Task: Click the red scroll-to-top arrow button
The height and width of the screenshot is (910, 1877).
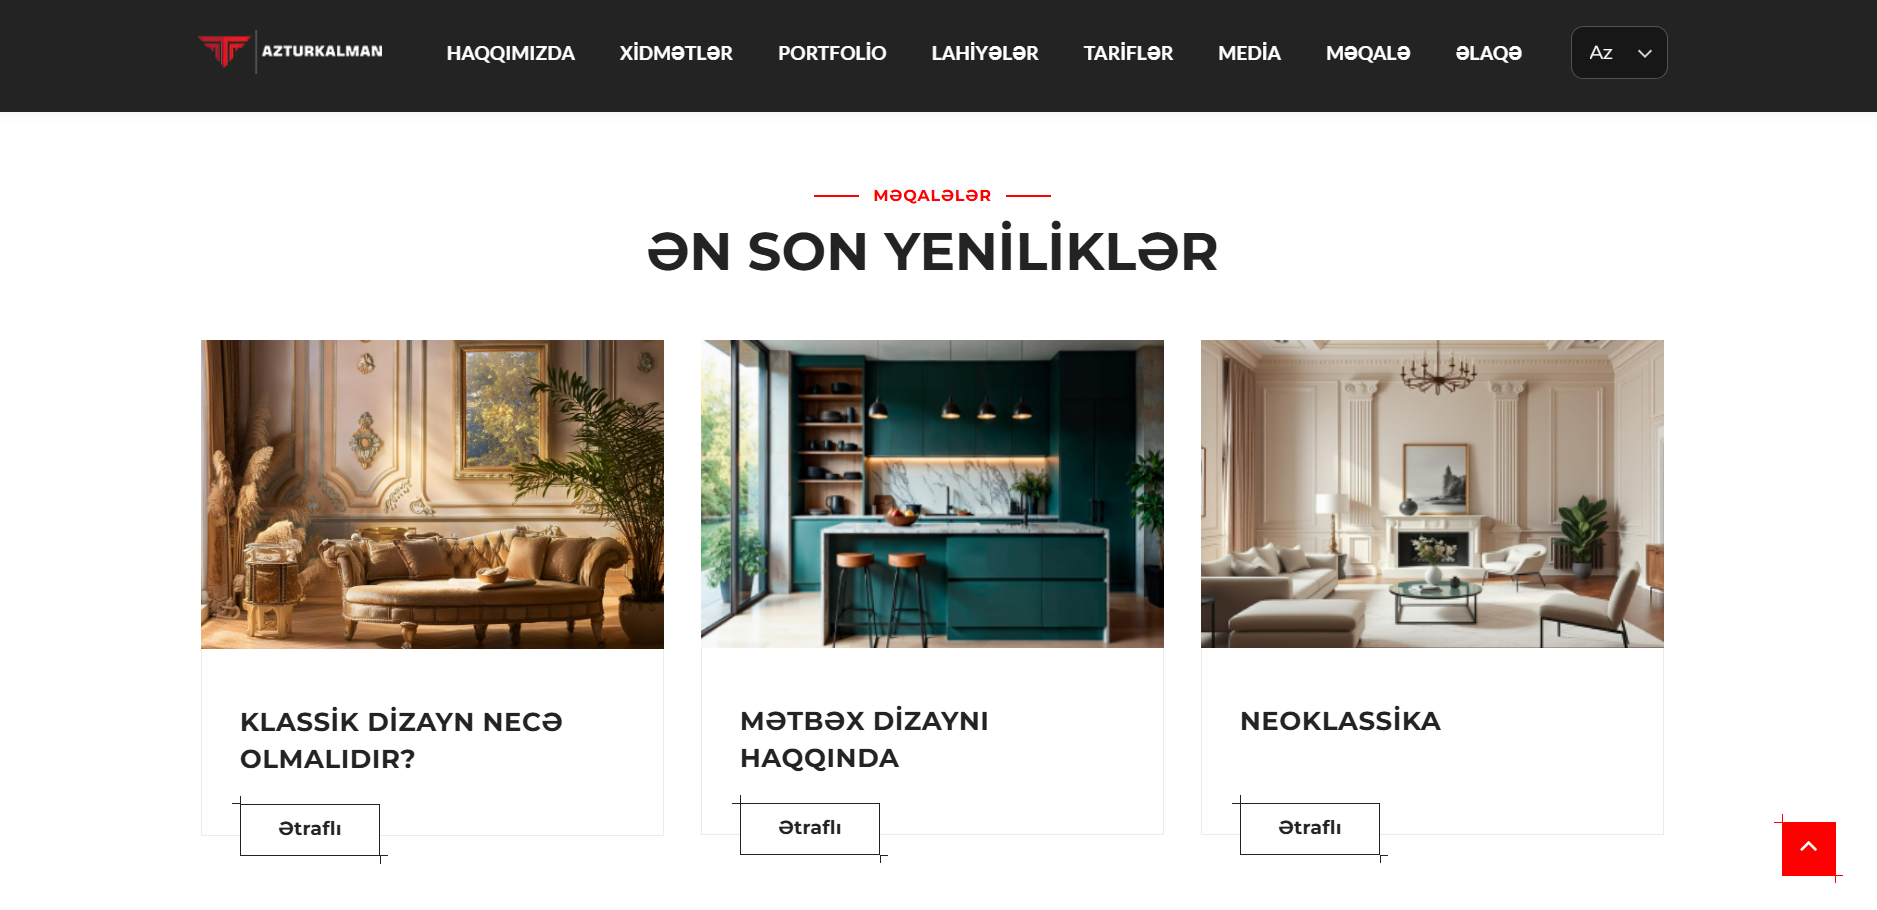Action: click(x=1809, y=848)
